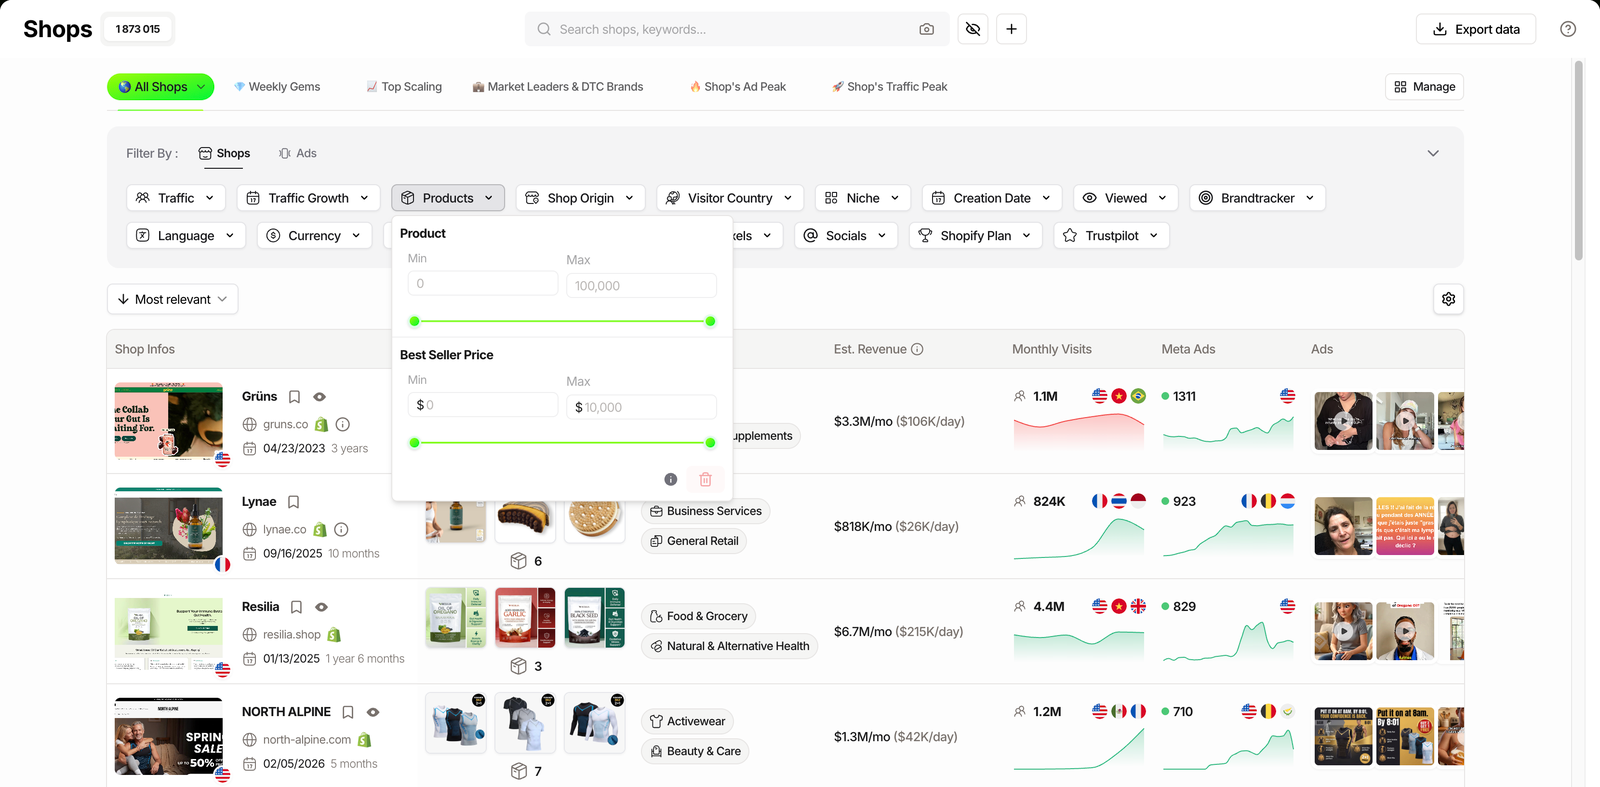Open the resilia.shop link

[x=292, y=634]
